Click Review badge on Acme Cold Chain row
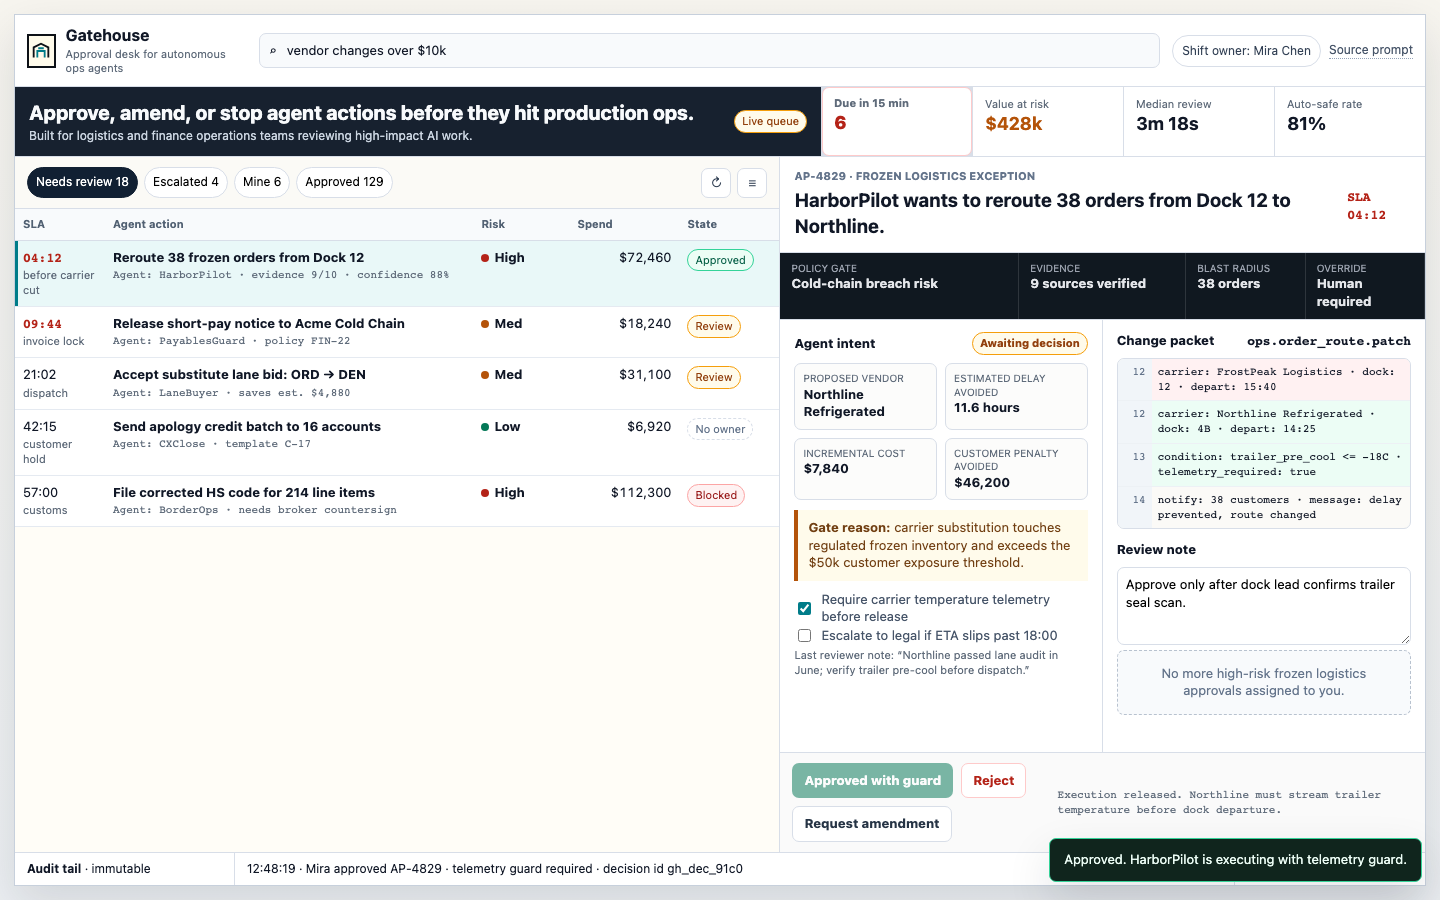The width and height of the screenshot is (1440, 900). pos(714,326)
